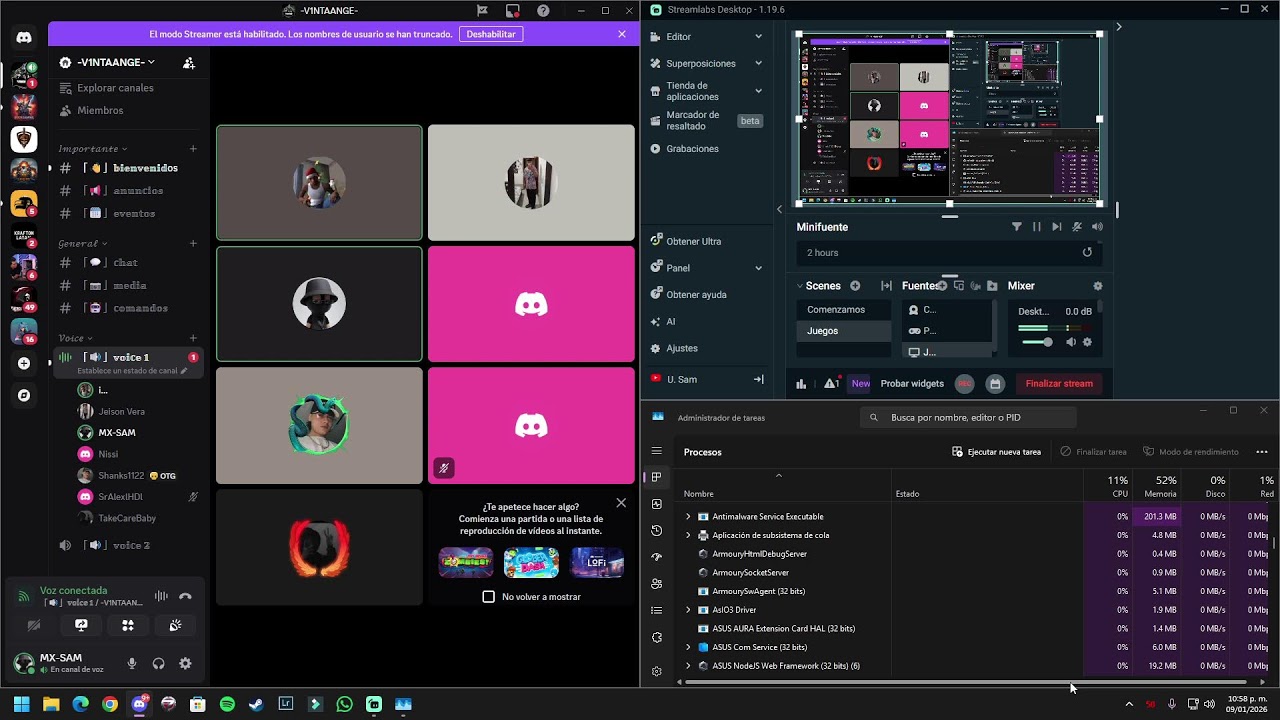Open Discord direct messages home icon

click(24, 37)
